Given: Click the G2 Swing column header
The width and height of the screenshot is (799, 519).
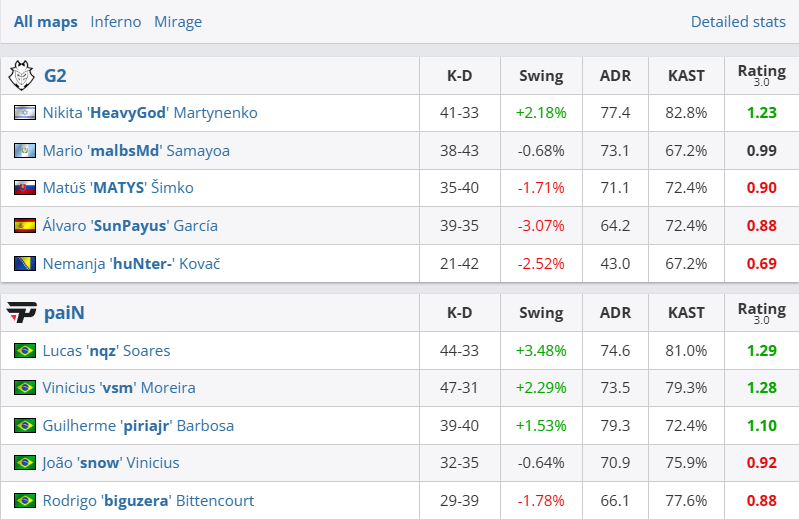Looking at the screenshot, I should click(x=541, y=76).
